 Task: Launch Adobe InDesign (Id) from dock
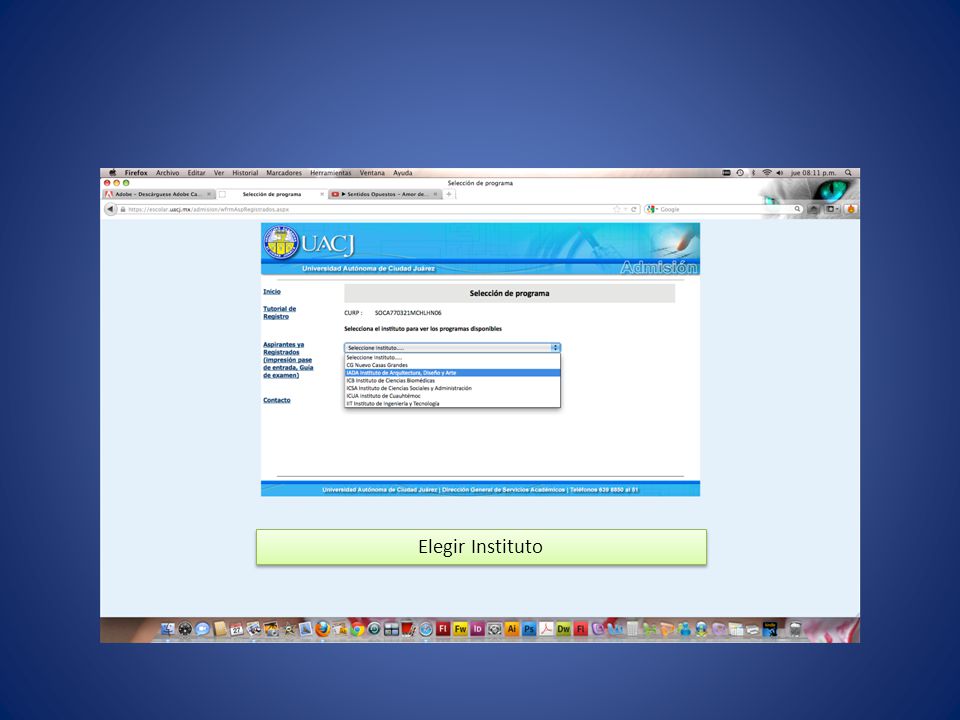coord(477,629)
